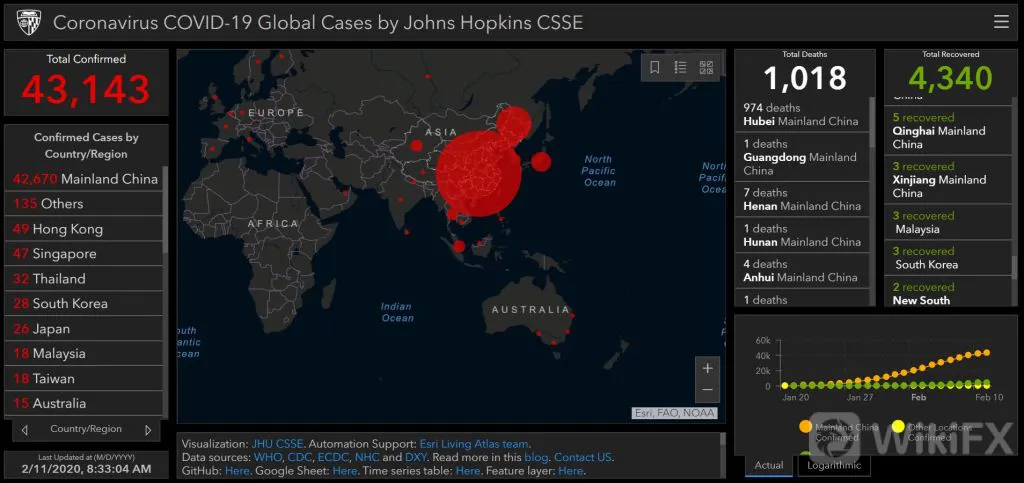Select Guangdong 1 deaths entry
The width and height of the screenshot is (1024, 483).
[x=803, y=157]
